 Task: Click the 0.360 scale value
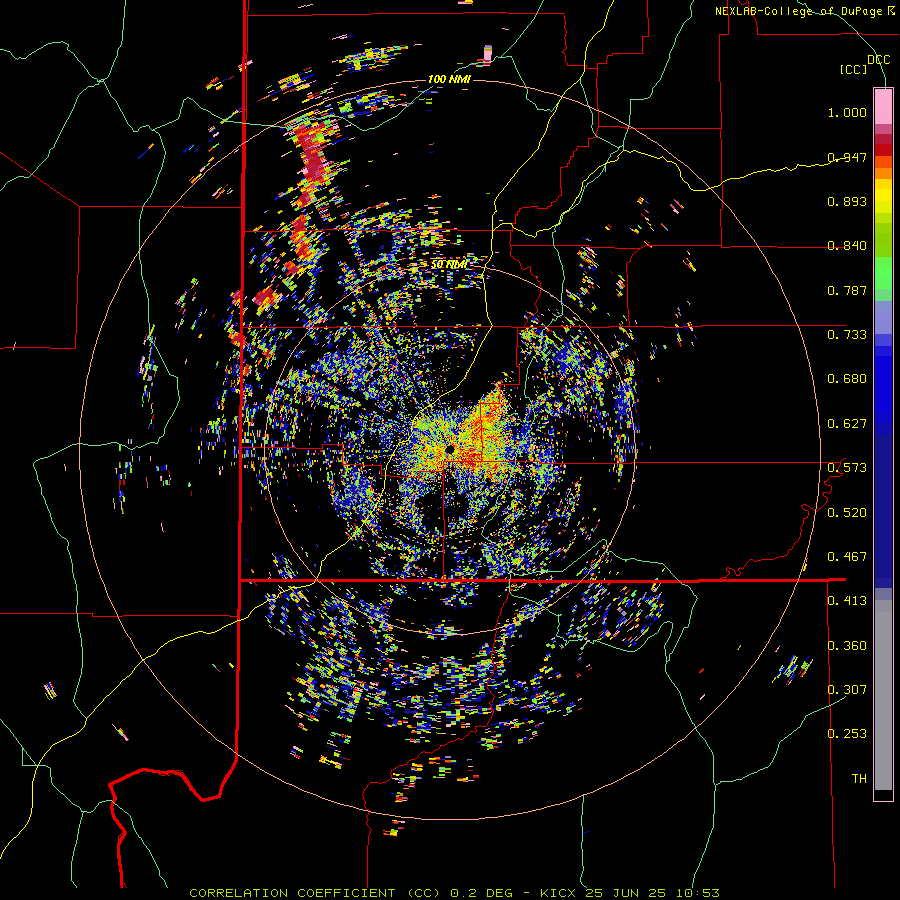pyautogui.click(x=847, y=646)
